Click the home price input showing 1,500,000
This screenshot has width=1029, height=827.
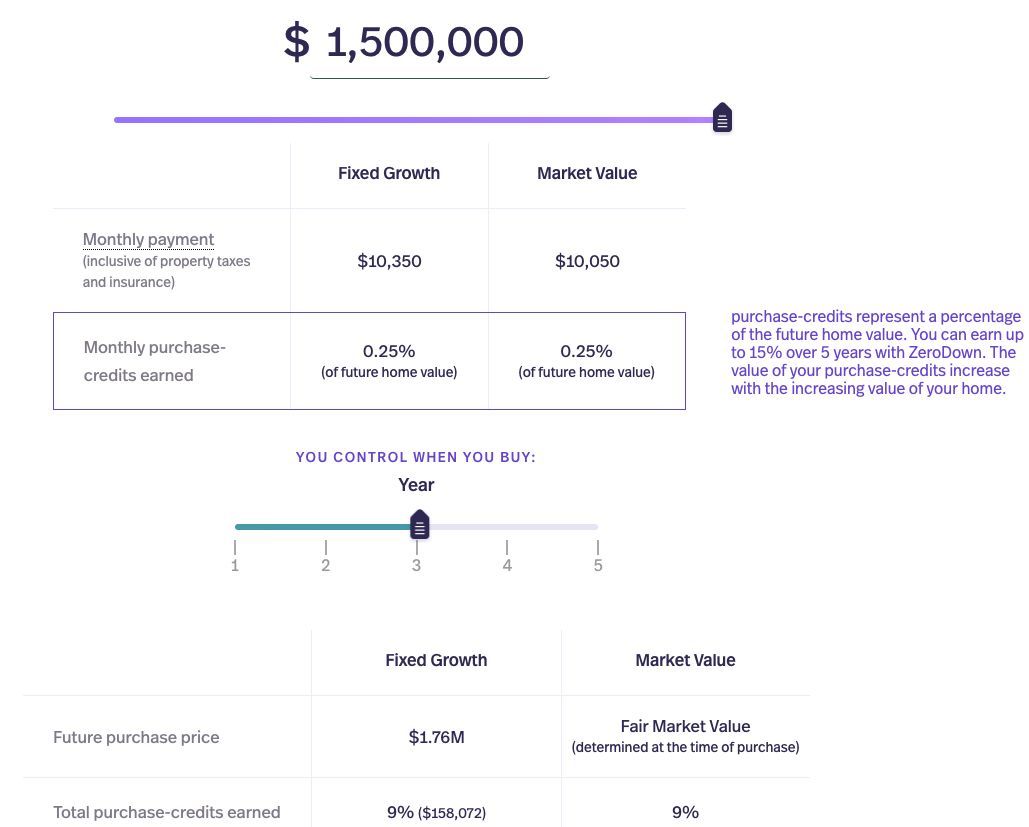click(425, 43)
